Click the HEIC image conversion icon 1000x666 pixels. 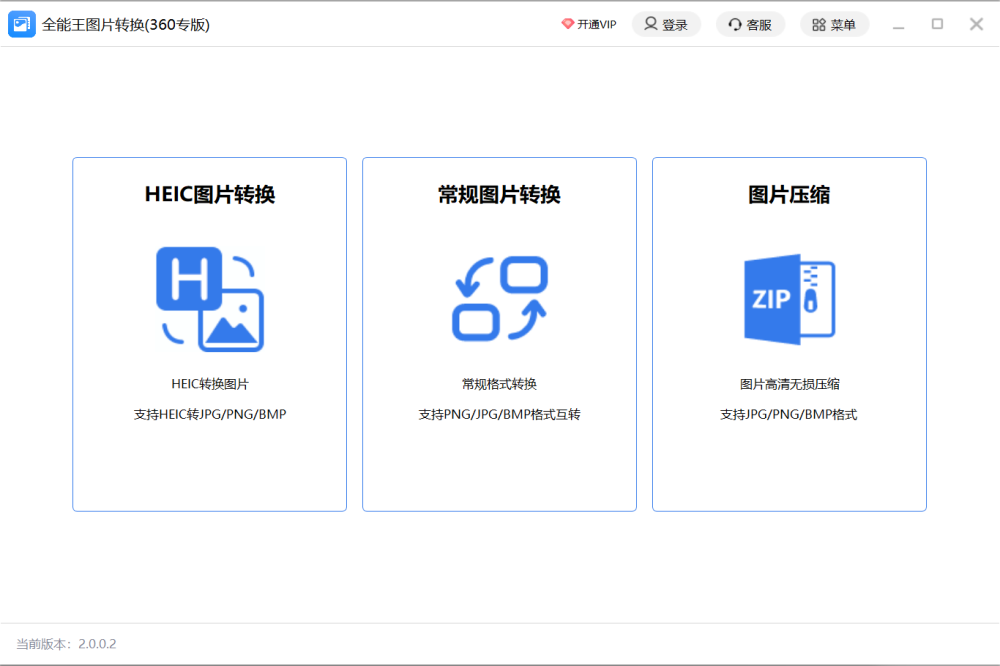click(210, 299)
